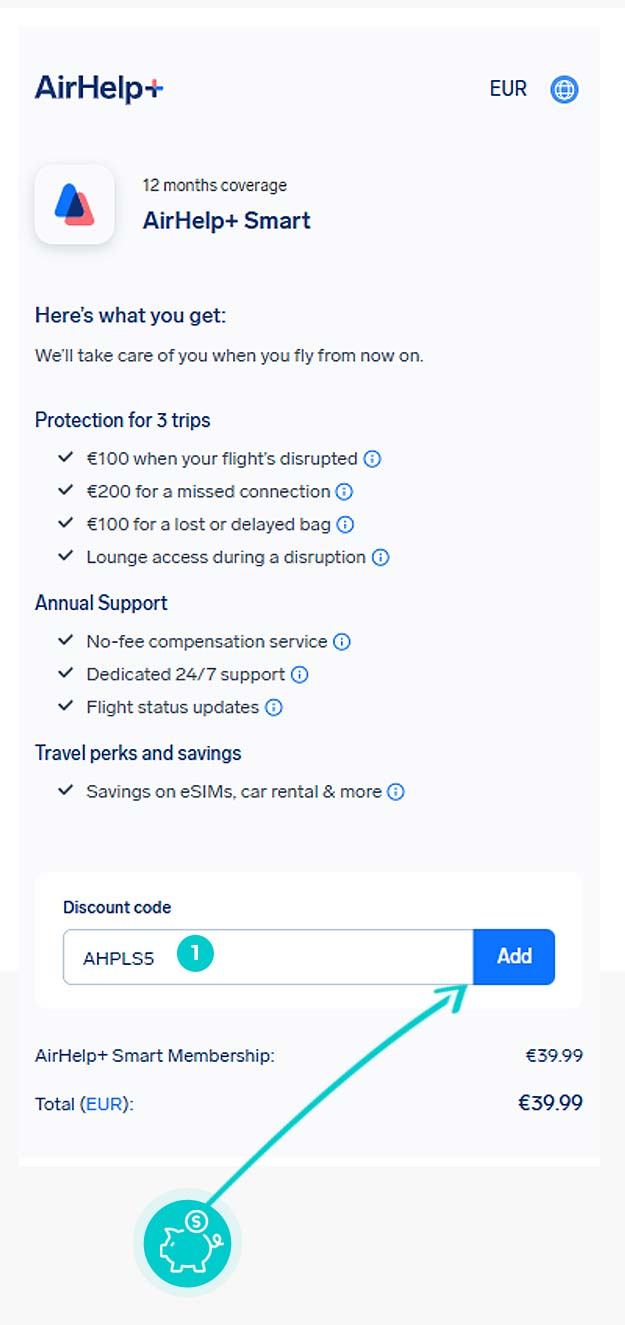Click the lounge access checkmark
Screen dimensions: 625x1325
tap(66, 556)
